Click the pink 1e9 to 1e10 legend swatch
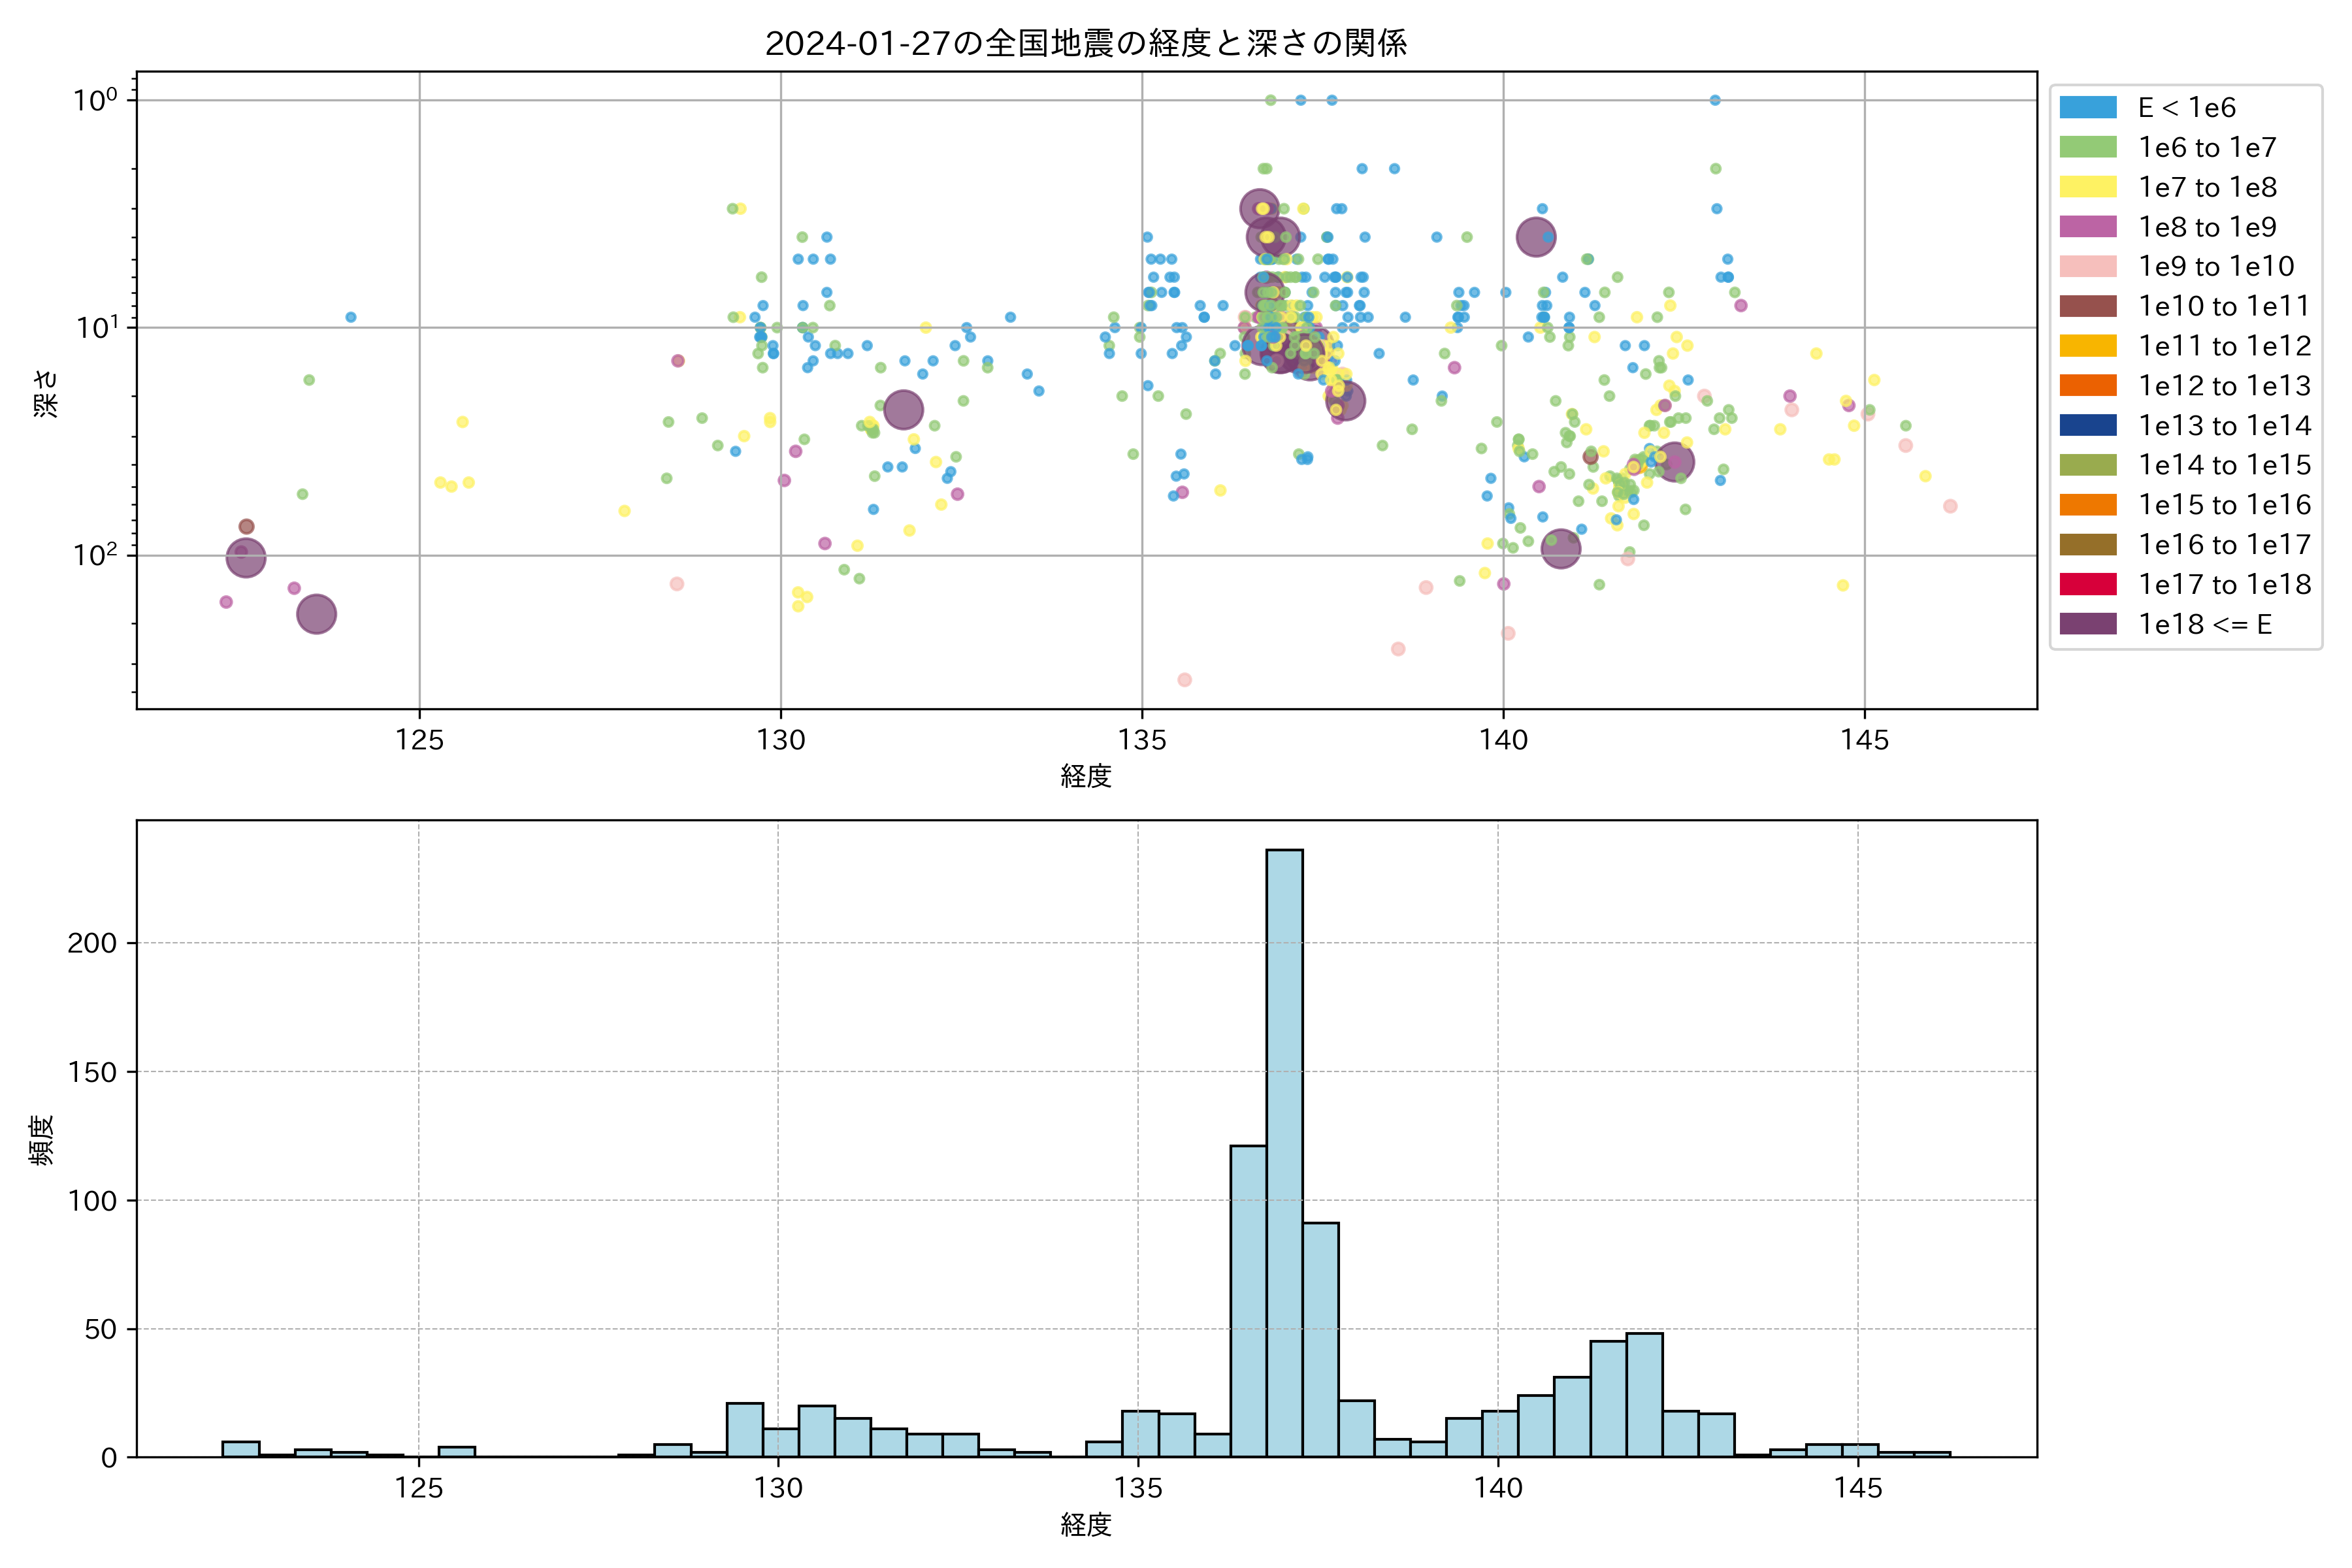The image size is (2352, 1568). (x=2088, y=266)
